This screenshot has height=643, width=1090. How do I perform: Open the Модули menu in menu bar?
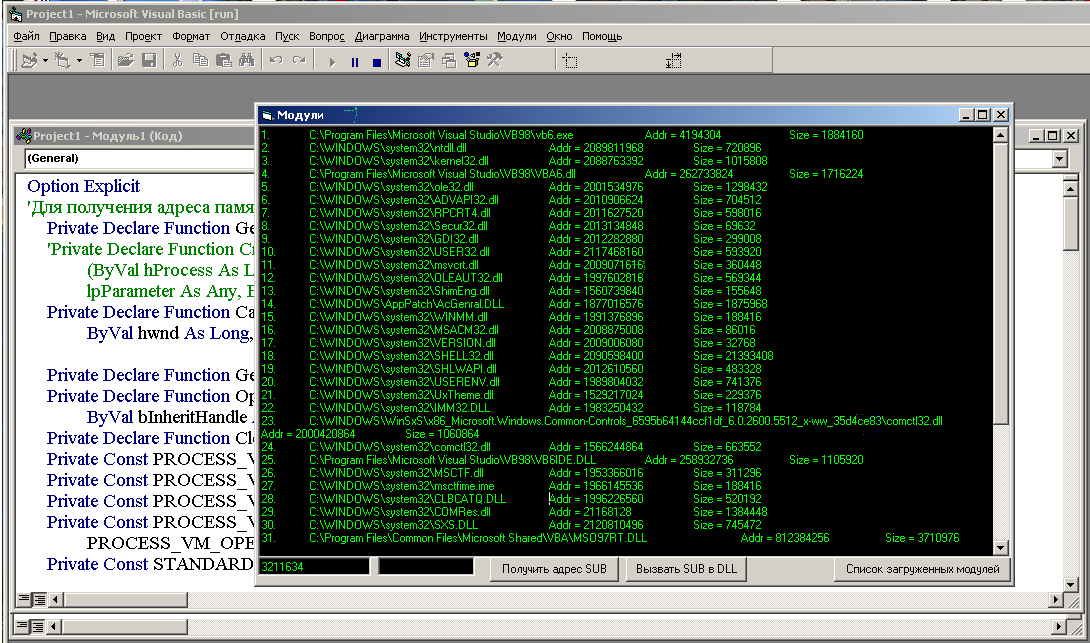coord(516,36)
